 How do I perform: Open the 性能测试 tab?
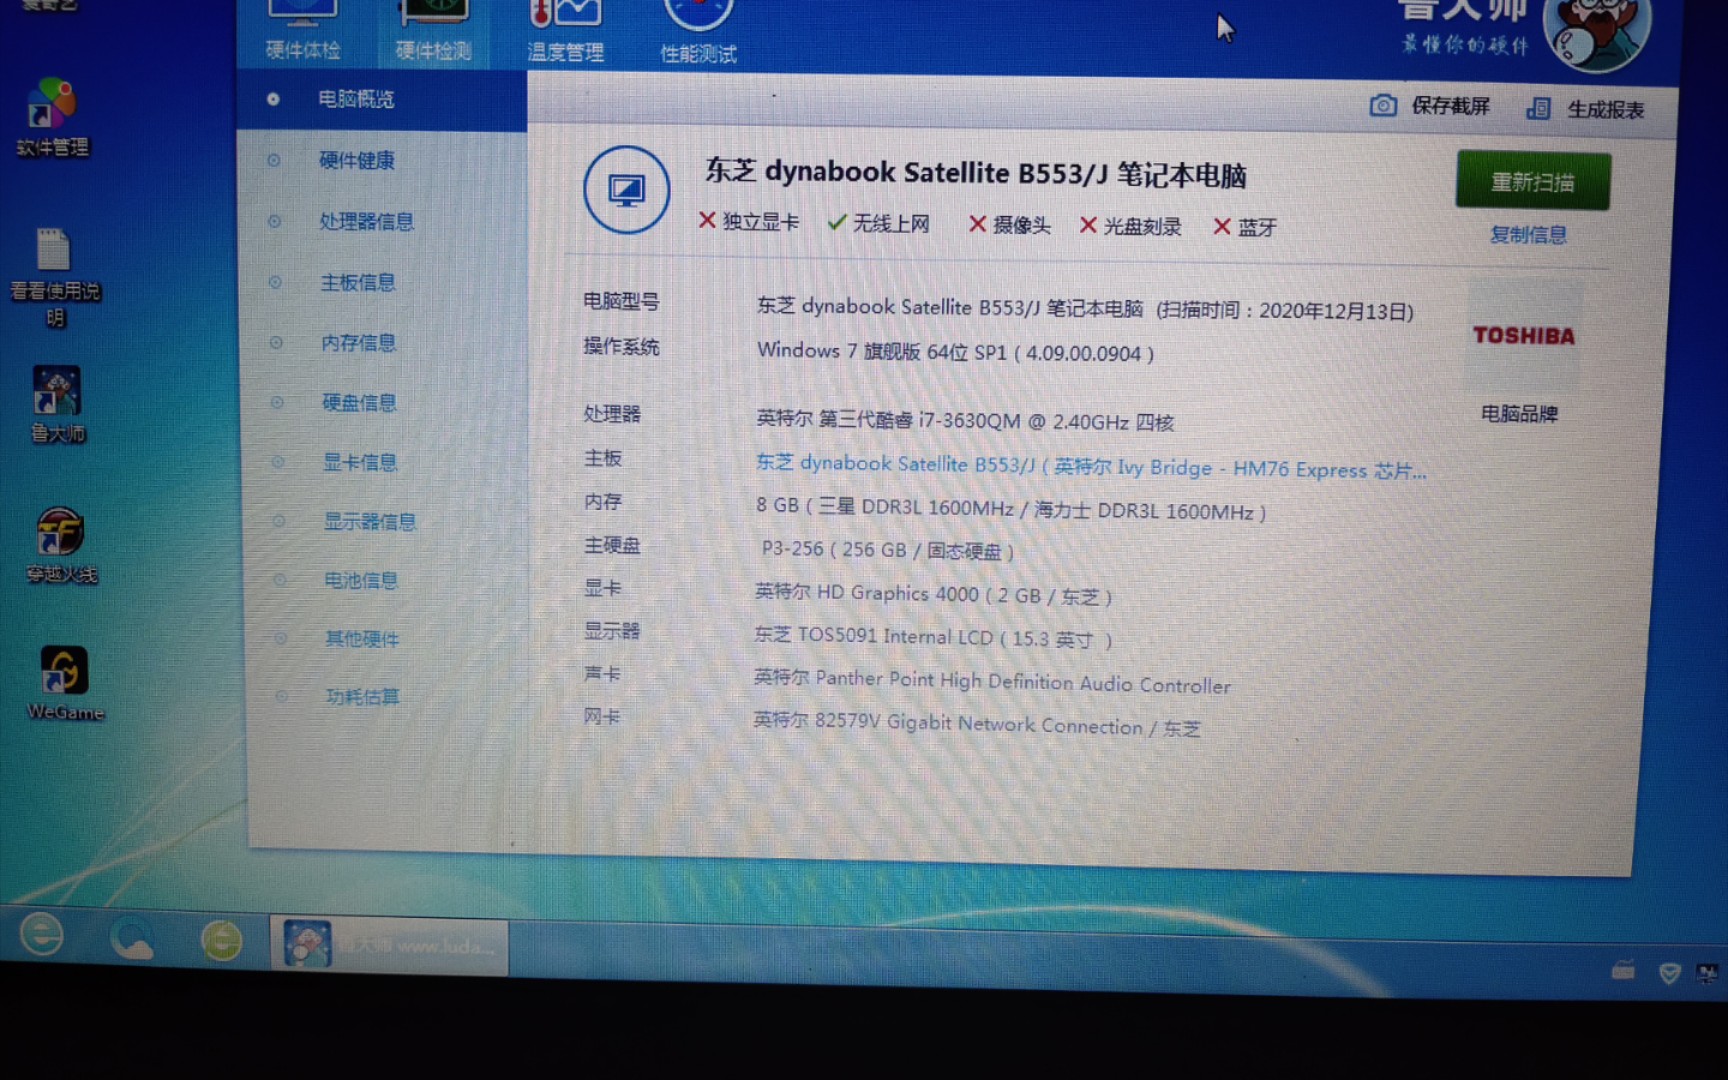click(698, 35)
